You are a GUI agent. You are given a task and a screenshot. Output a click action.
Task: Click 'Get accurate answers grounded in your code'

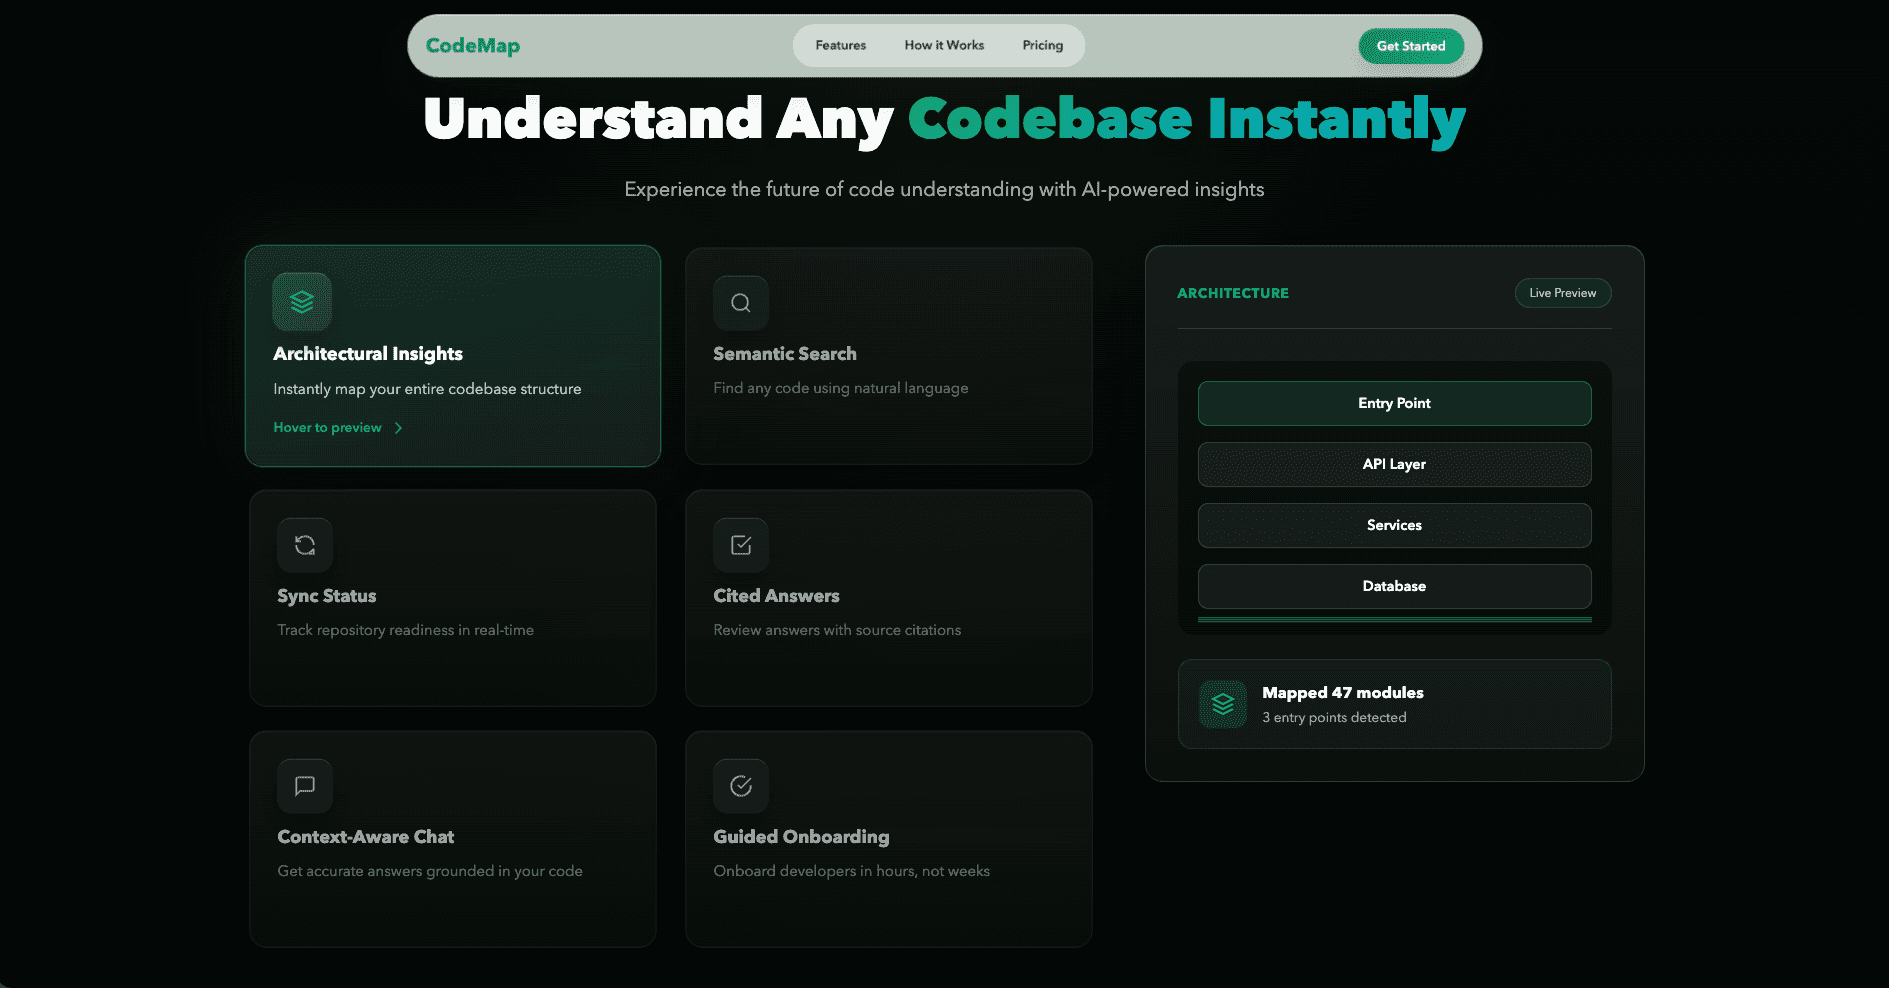[430, 871]
